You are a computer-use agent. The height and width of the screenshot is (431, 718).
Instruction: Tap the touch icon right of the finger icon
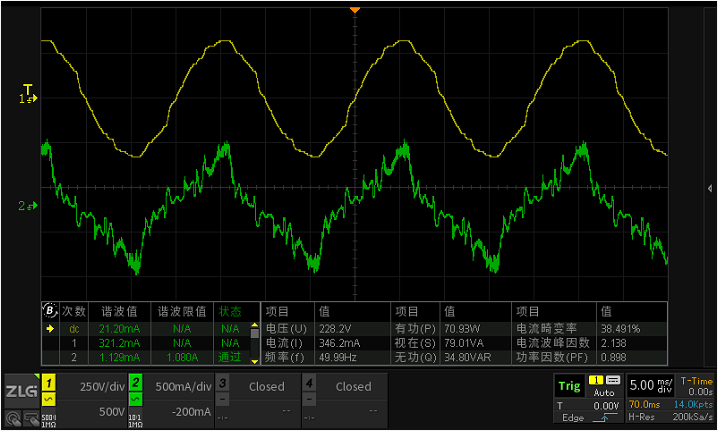(31, 419)
